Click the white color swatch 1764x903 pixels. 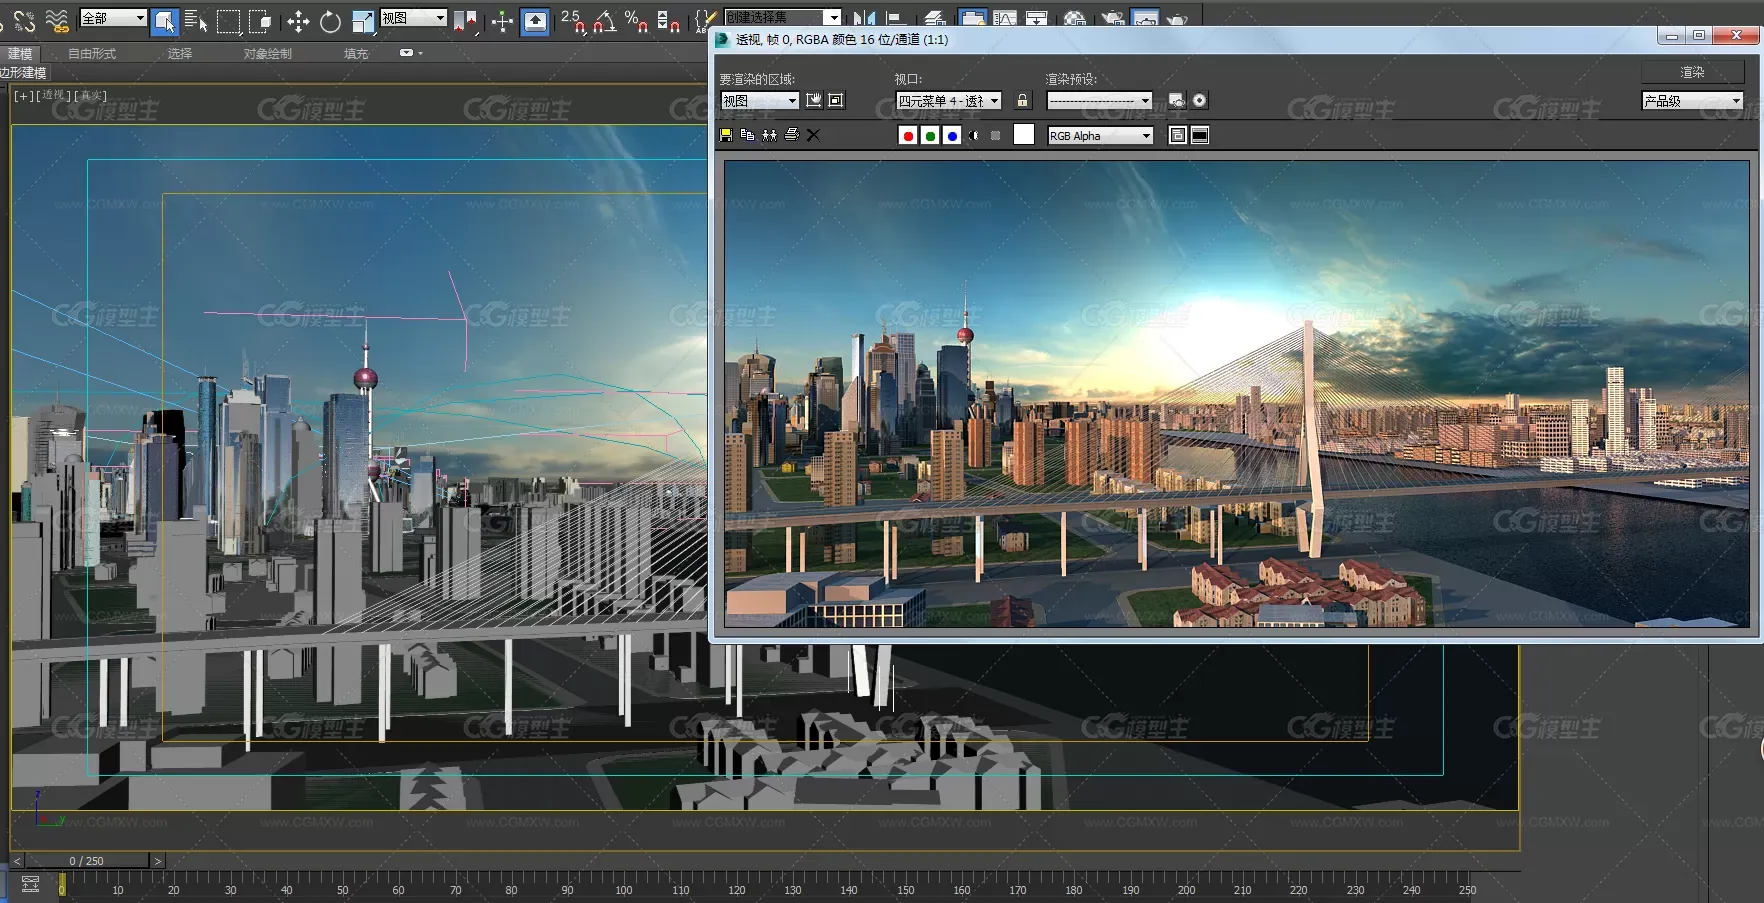coord(1024,134)
